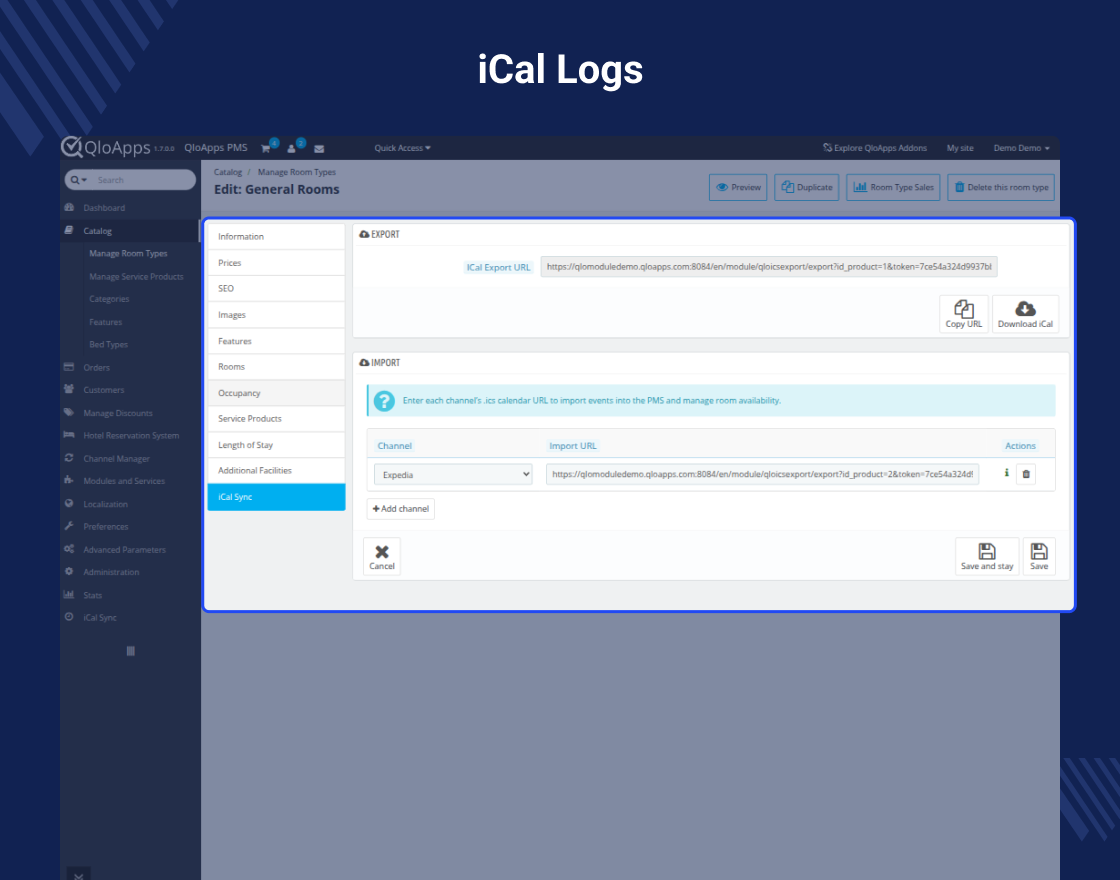The height and width of the screenshot is (880, 1120).
Task: Click the QloApps PMS shop name
Action: pos(216,148)
